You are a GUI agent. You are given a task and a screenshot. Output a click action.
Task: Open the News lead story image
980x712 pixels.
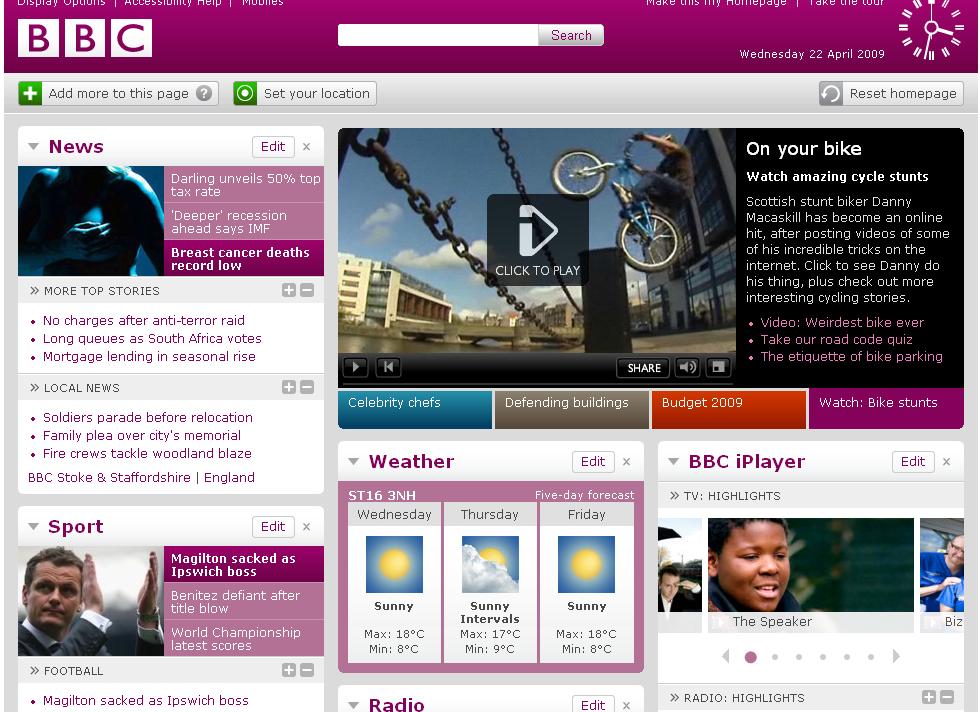click(x=91, y=221)
